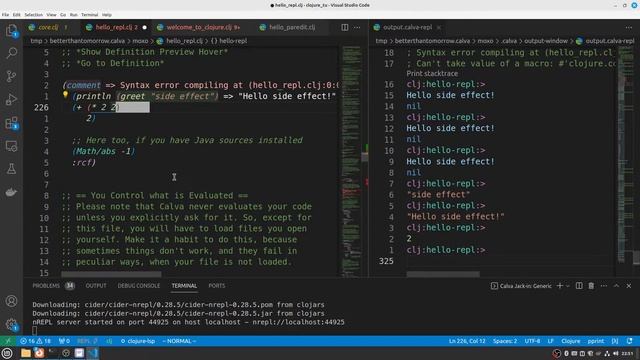Image resolution: width=640 pixels, height=360 pixels.
Task: Switch to the hello_paredit.clj tab
Action: (x=292, y=27)
